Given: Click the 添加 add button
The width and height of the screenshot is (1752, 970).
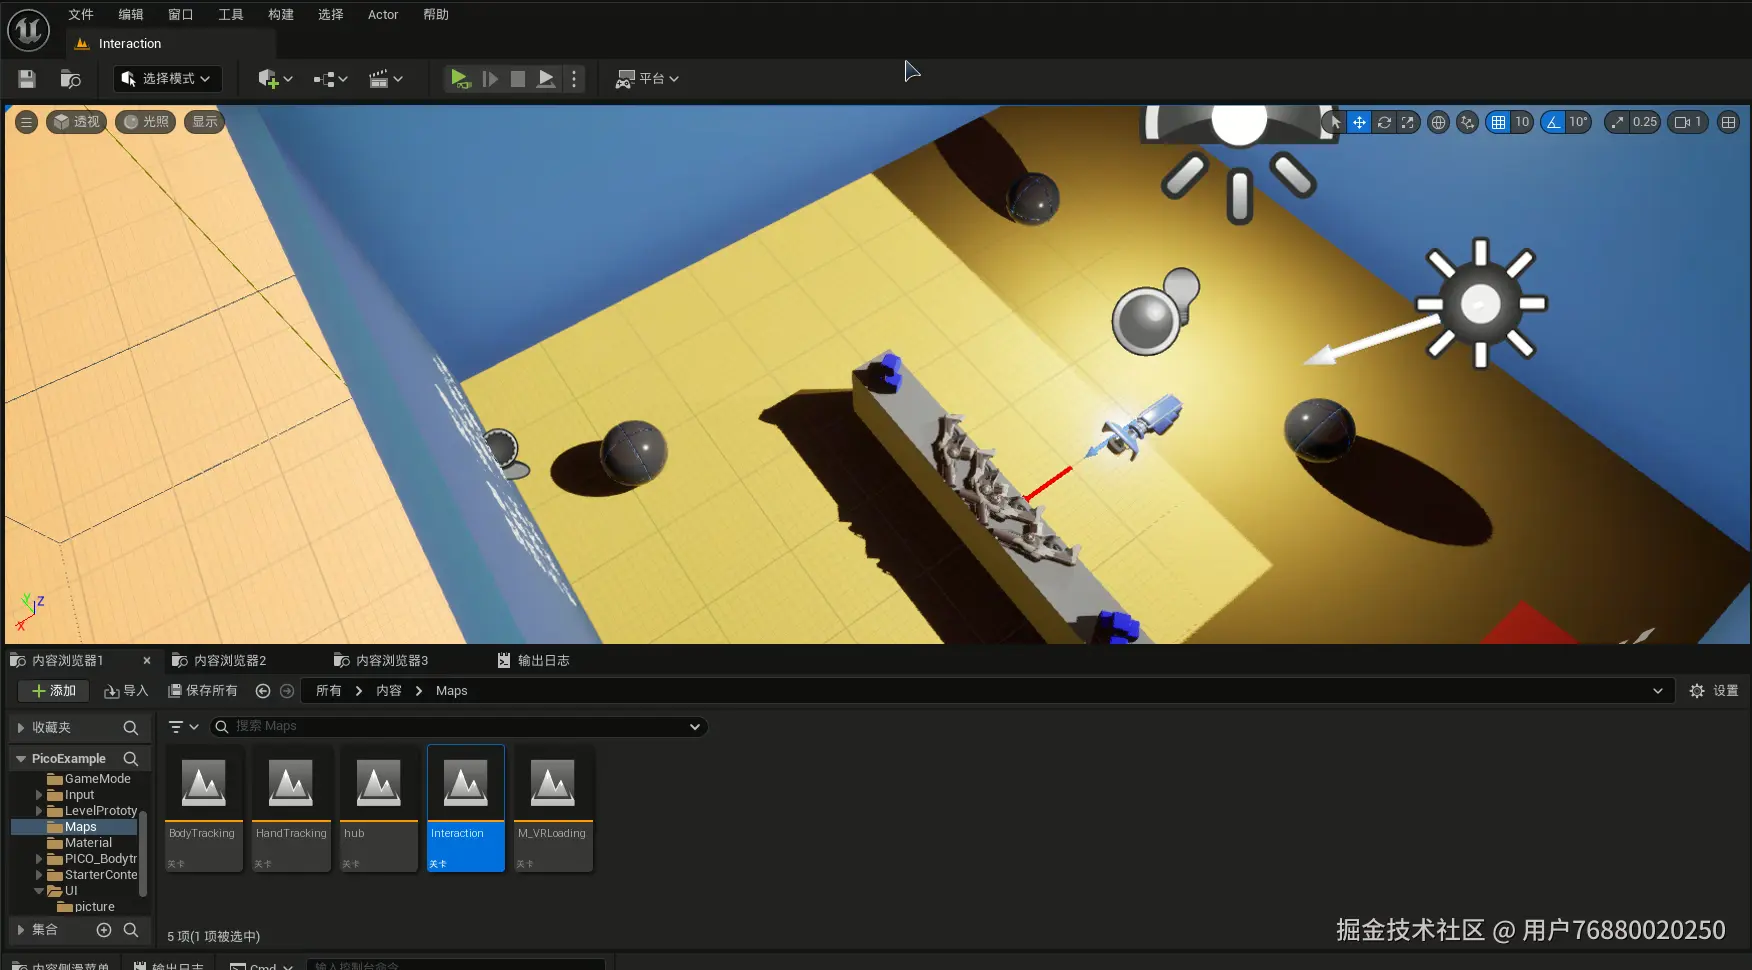Looking at the screenshot, I should click(54, 691).
